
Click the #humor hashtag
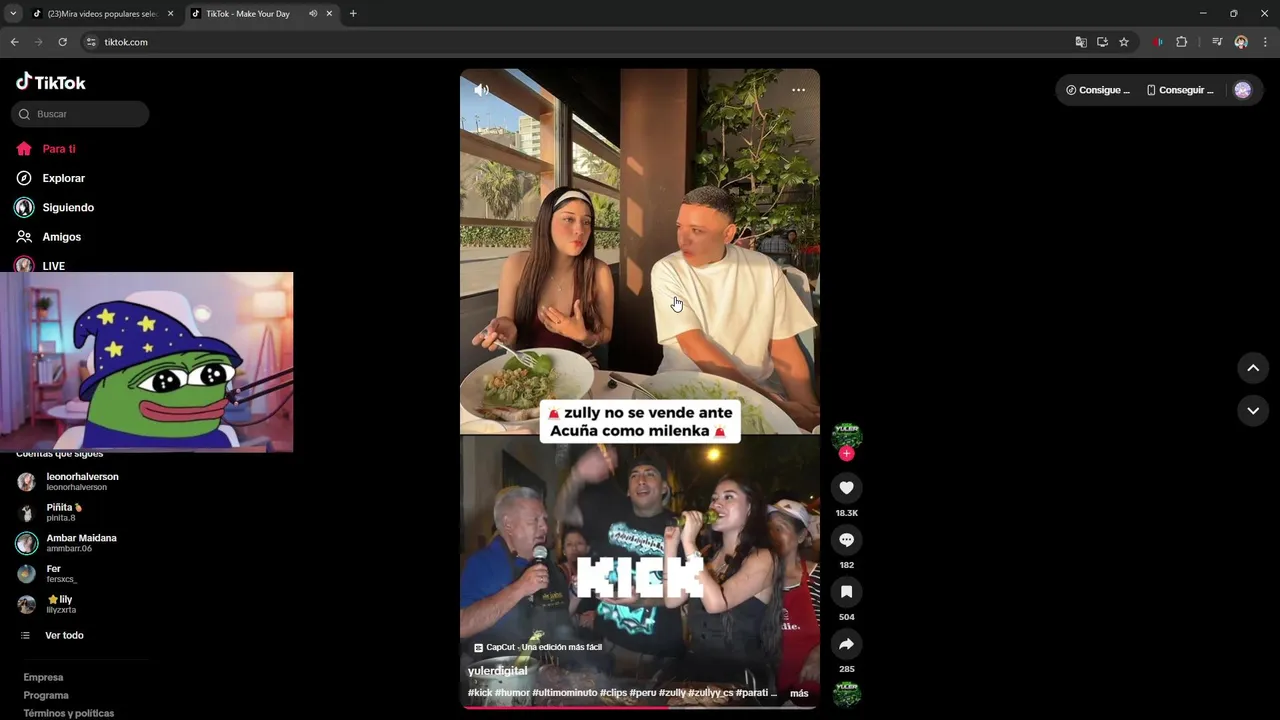point(512,693)
